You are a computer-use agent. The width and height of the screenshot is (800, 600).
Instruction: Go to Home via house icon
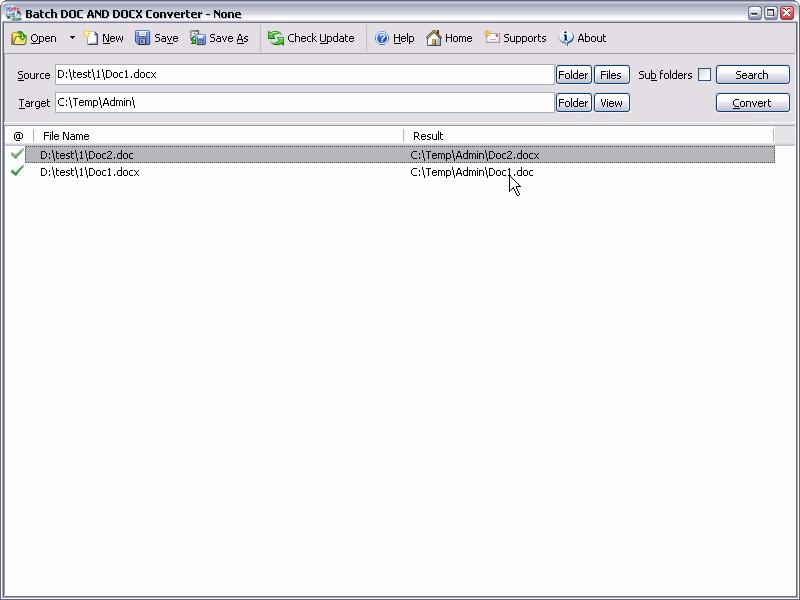433,38
